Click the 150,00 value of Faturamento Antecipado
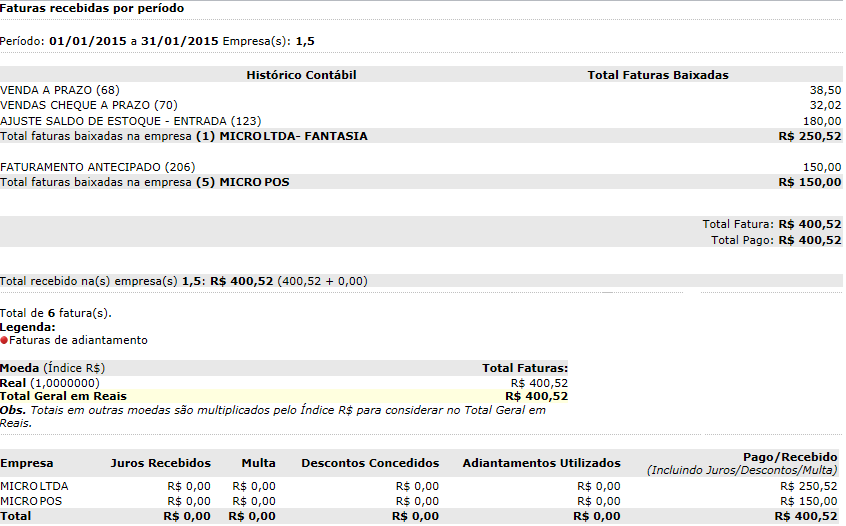Screen dimensions: 846x526 pyautogui.click(x=822, y=167)
